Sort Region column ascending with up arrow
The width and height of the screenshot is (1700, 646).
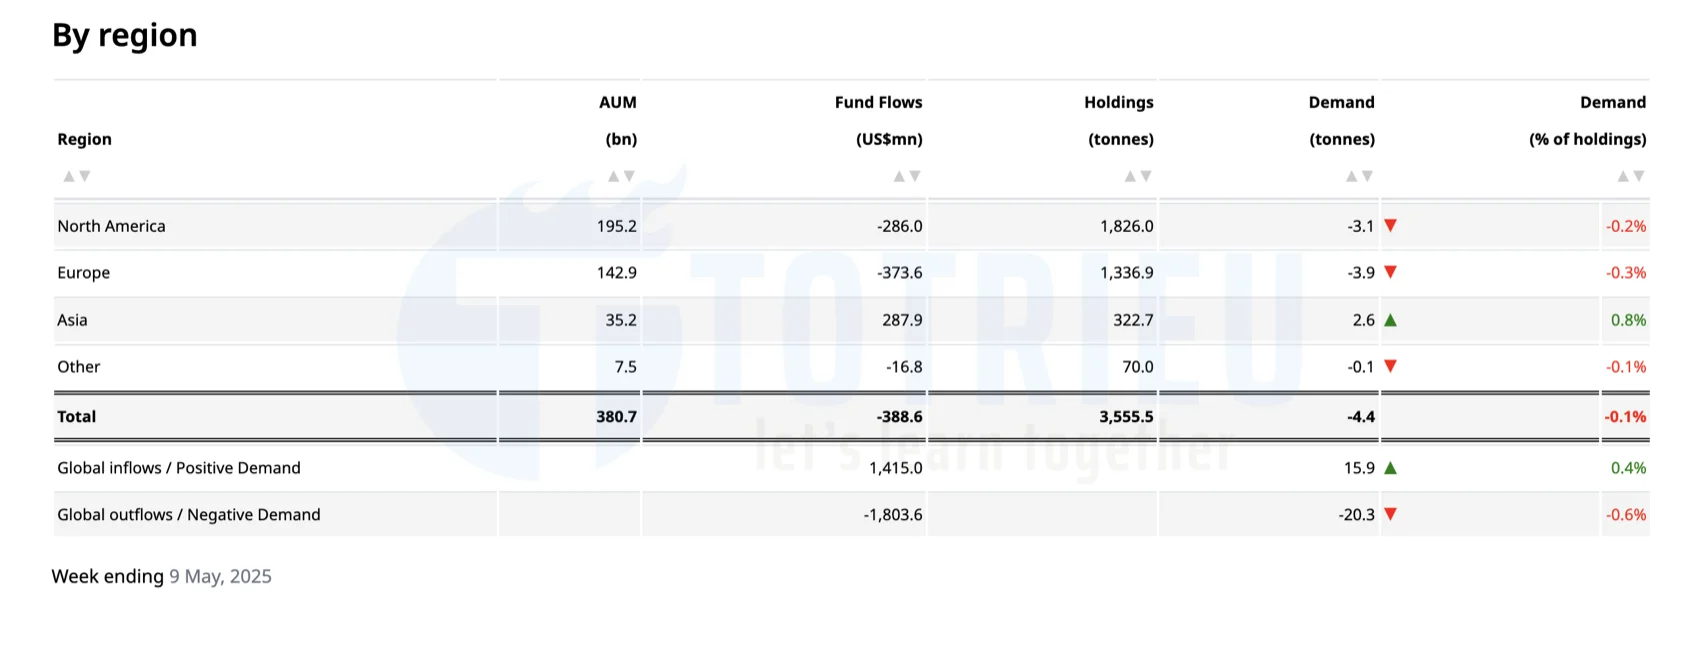pos(69,176)
